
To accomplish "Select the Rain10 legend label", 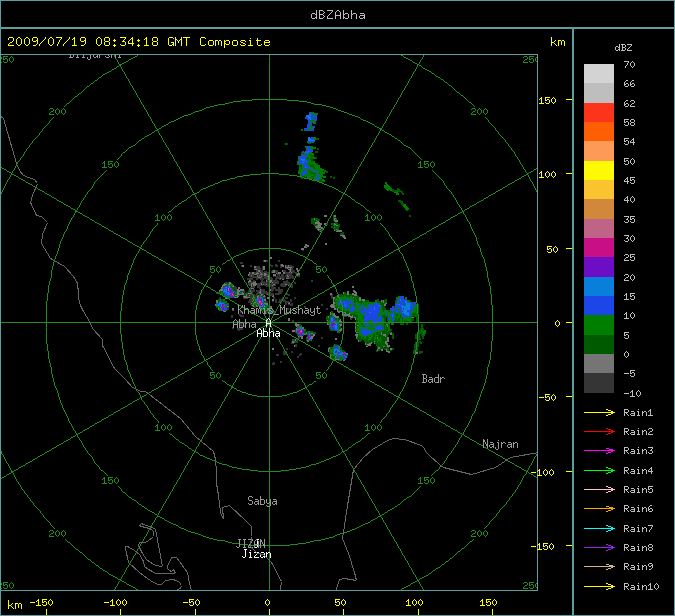I will tap(641, 586).
